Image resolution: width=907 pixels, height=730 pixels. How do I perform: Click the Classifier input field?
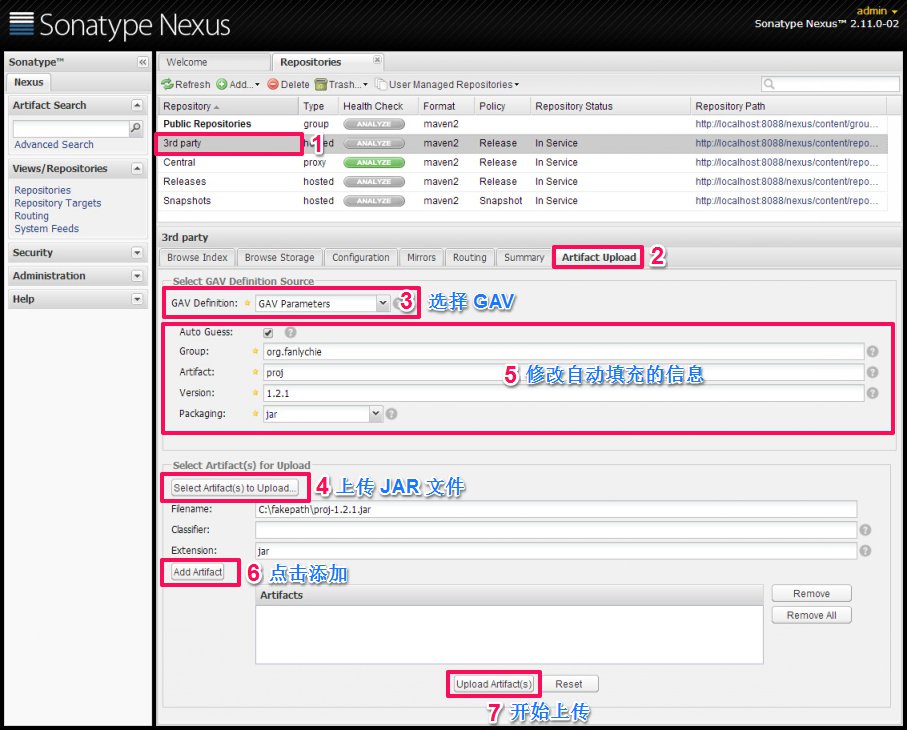click(x=555, y=530)
